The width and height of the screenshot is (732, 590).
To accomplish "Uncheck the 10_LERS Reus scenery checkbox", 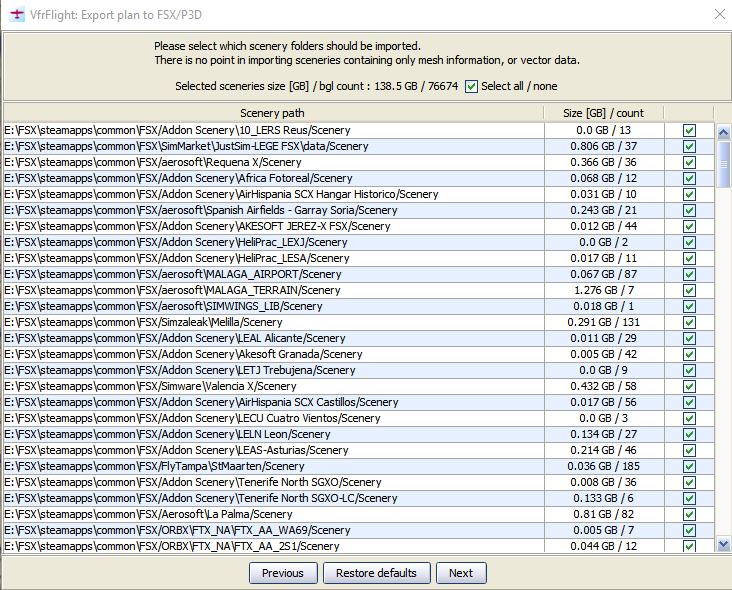I will 689,130.
